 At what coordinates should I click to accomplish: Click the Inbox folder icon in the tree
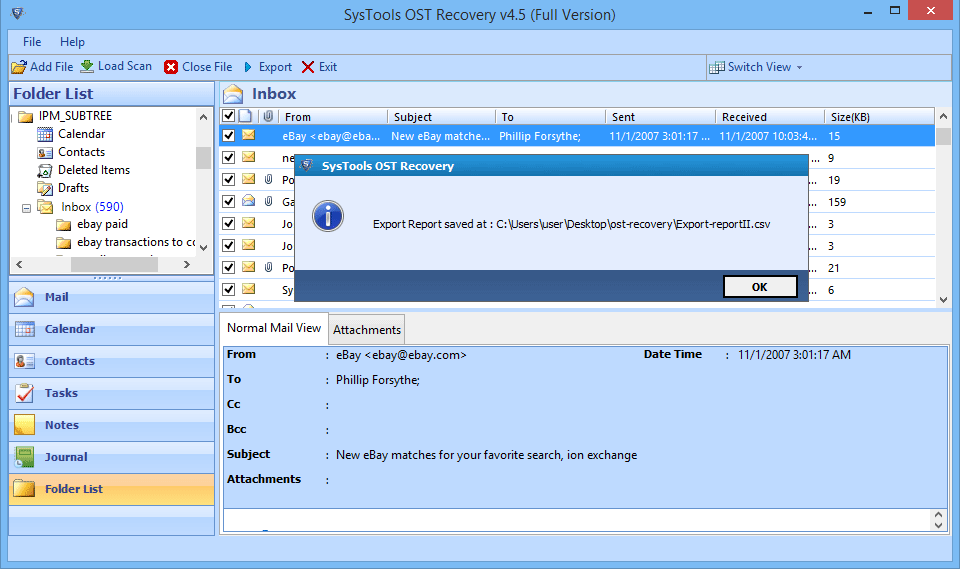pos(45,206)
